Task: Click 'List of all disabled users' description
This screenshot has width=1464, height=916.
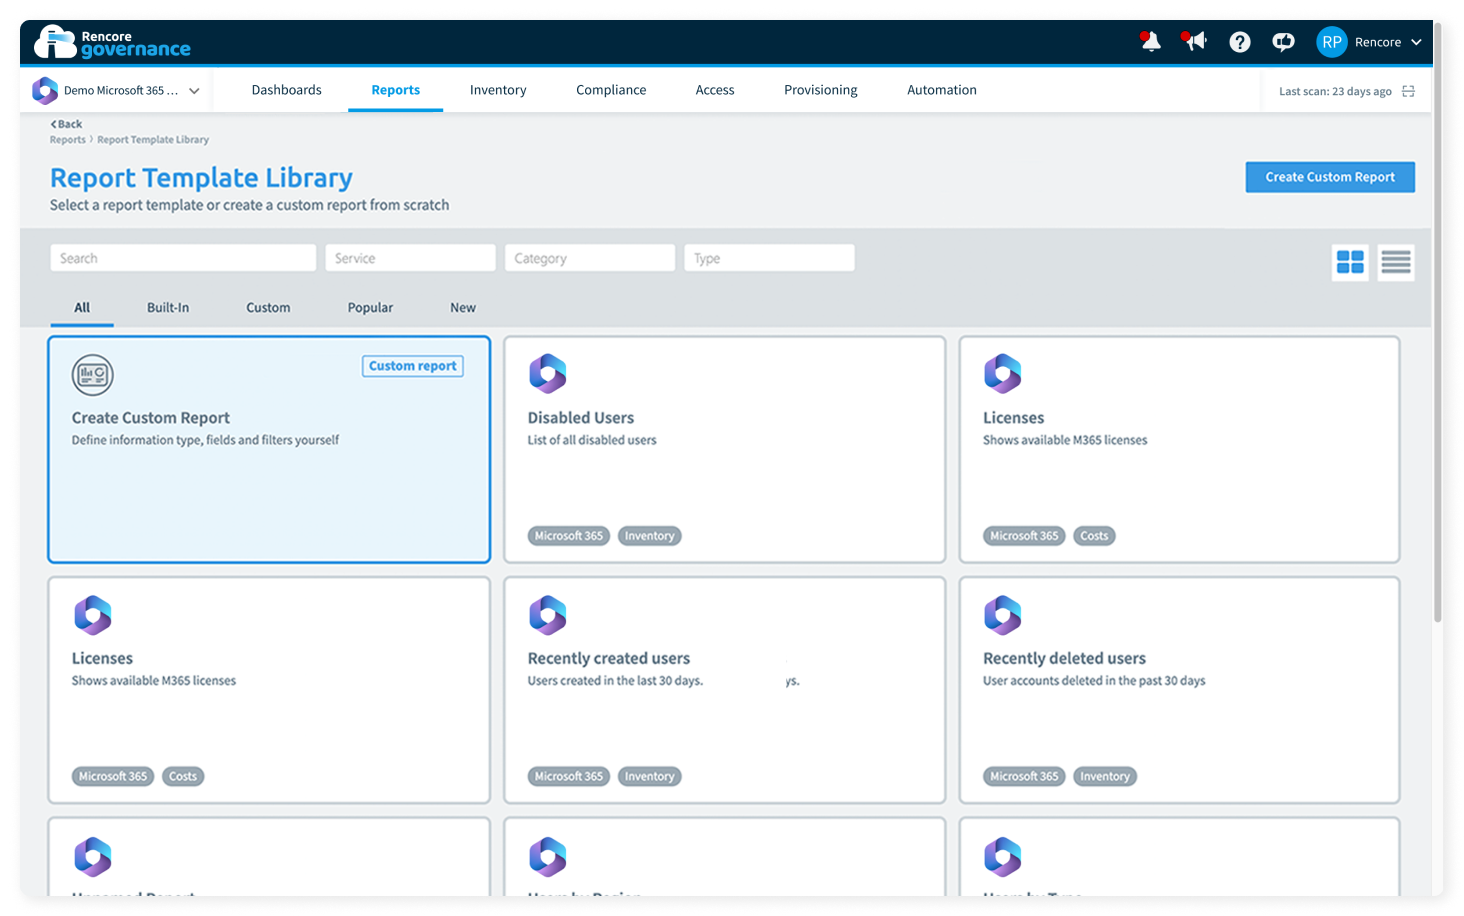Action: tap(592, 440)
